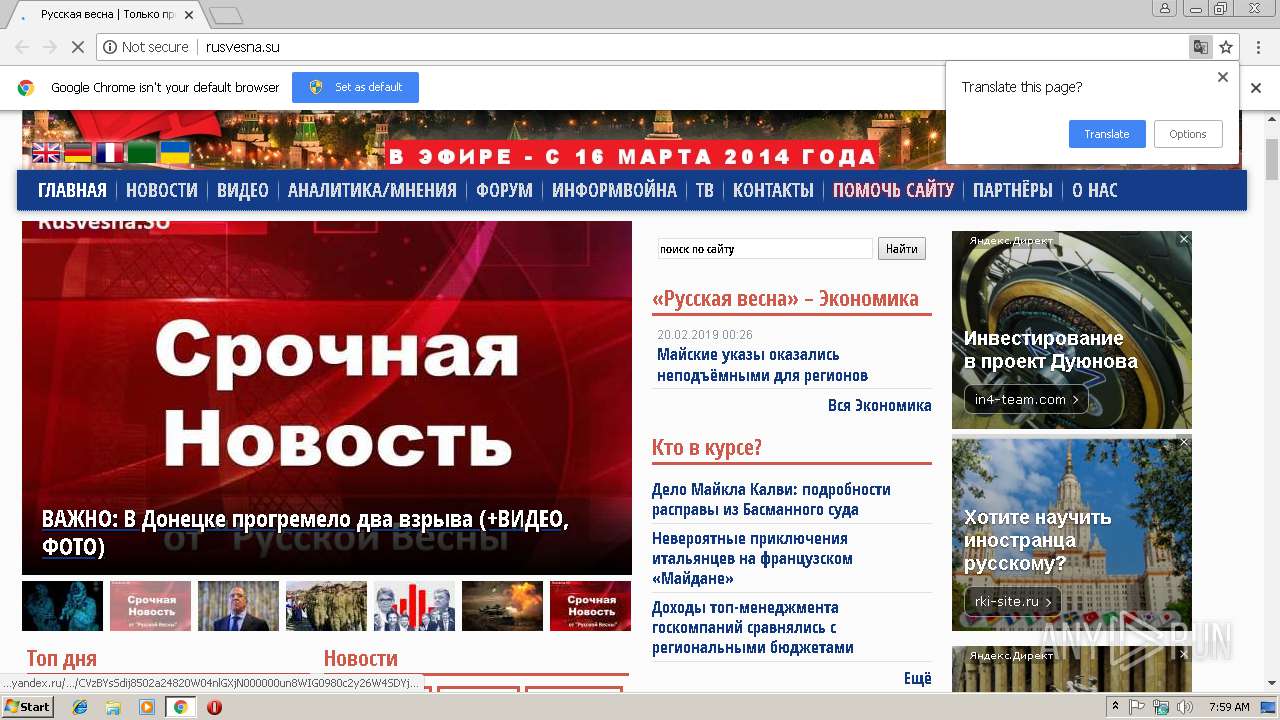Open the ПАРТНЁРЫ page
1280x720 pixels.
pyautogui.click(x=1013, y=190)
